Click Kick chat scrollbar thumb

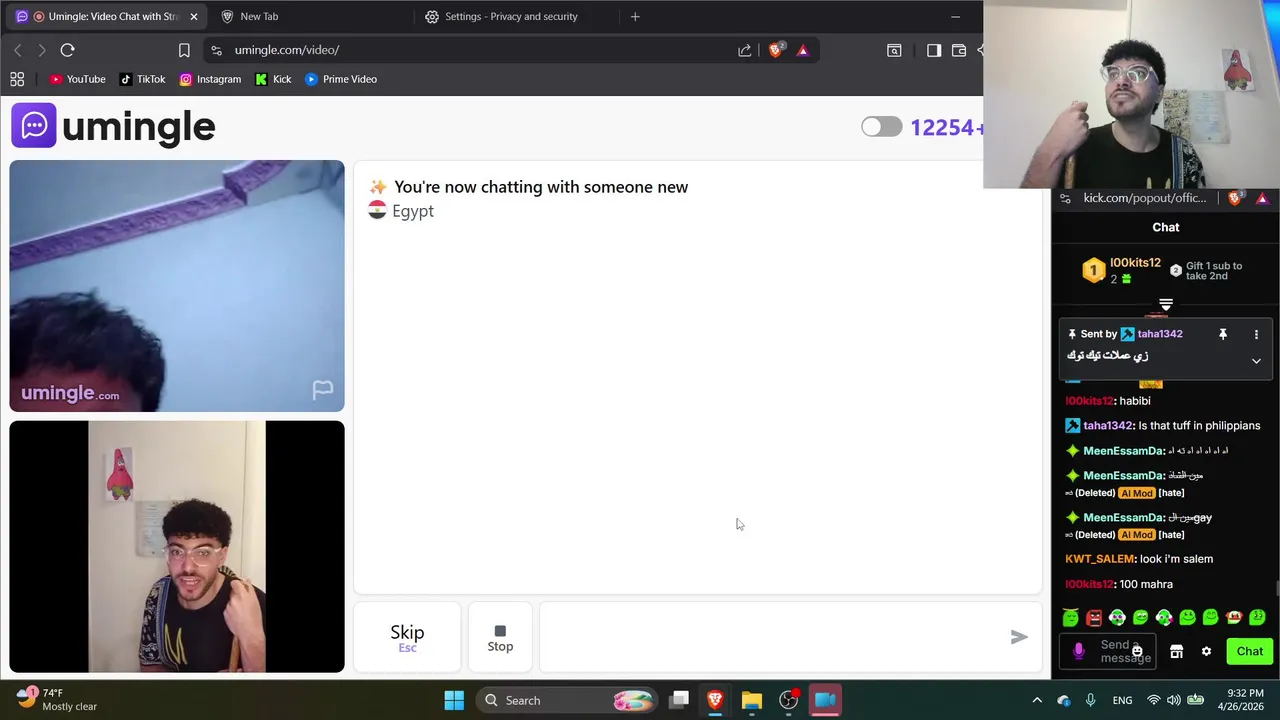click(x=1276, y=590)
